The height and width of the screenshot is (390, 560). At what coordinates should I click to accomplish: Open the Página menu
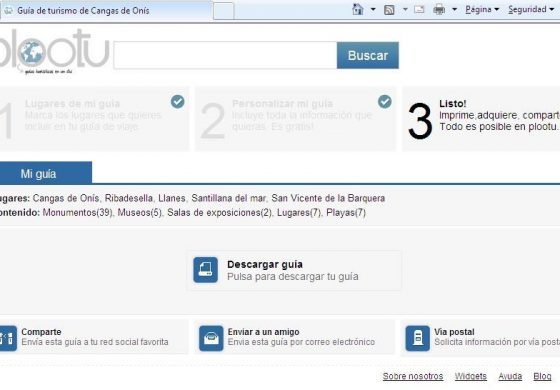coord(482,10)
